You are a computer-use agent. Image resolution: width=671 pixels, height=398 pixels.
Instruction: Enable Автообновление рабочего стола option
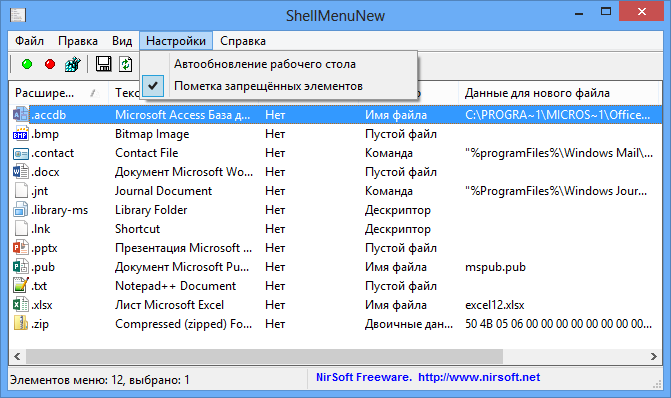click(279, 64)
